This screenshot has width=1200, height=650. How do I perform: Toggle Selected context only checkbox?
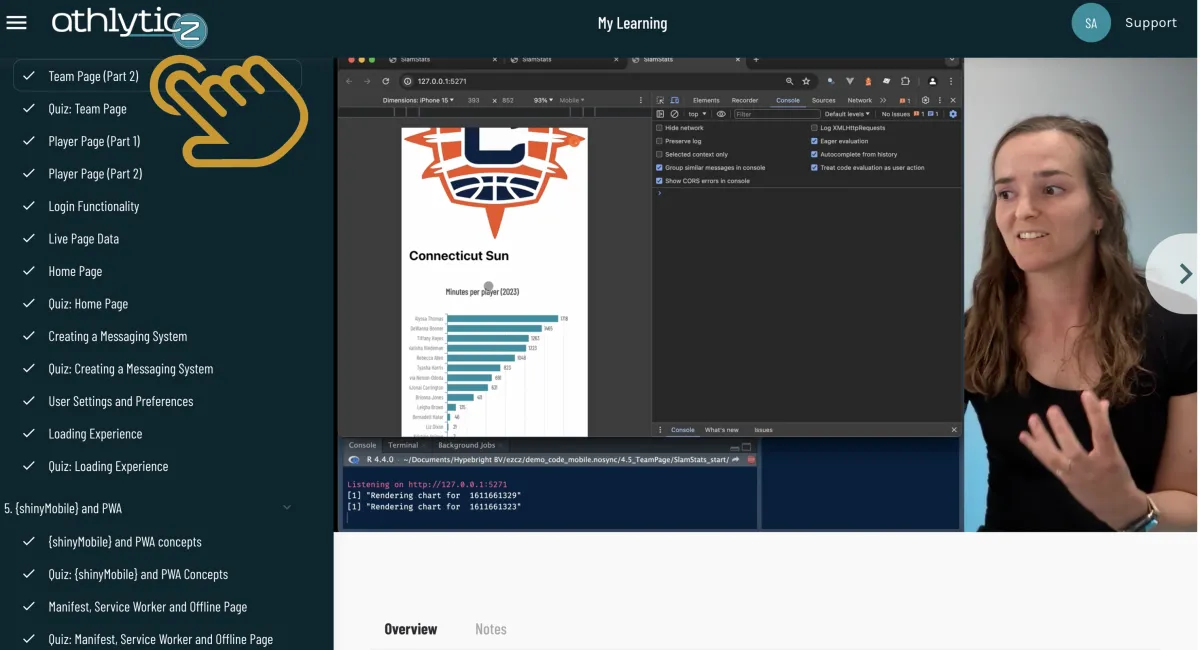(659, 154)
